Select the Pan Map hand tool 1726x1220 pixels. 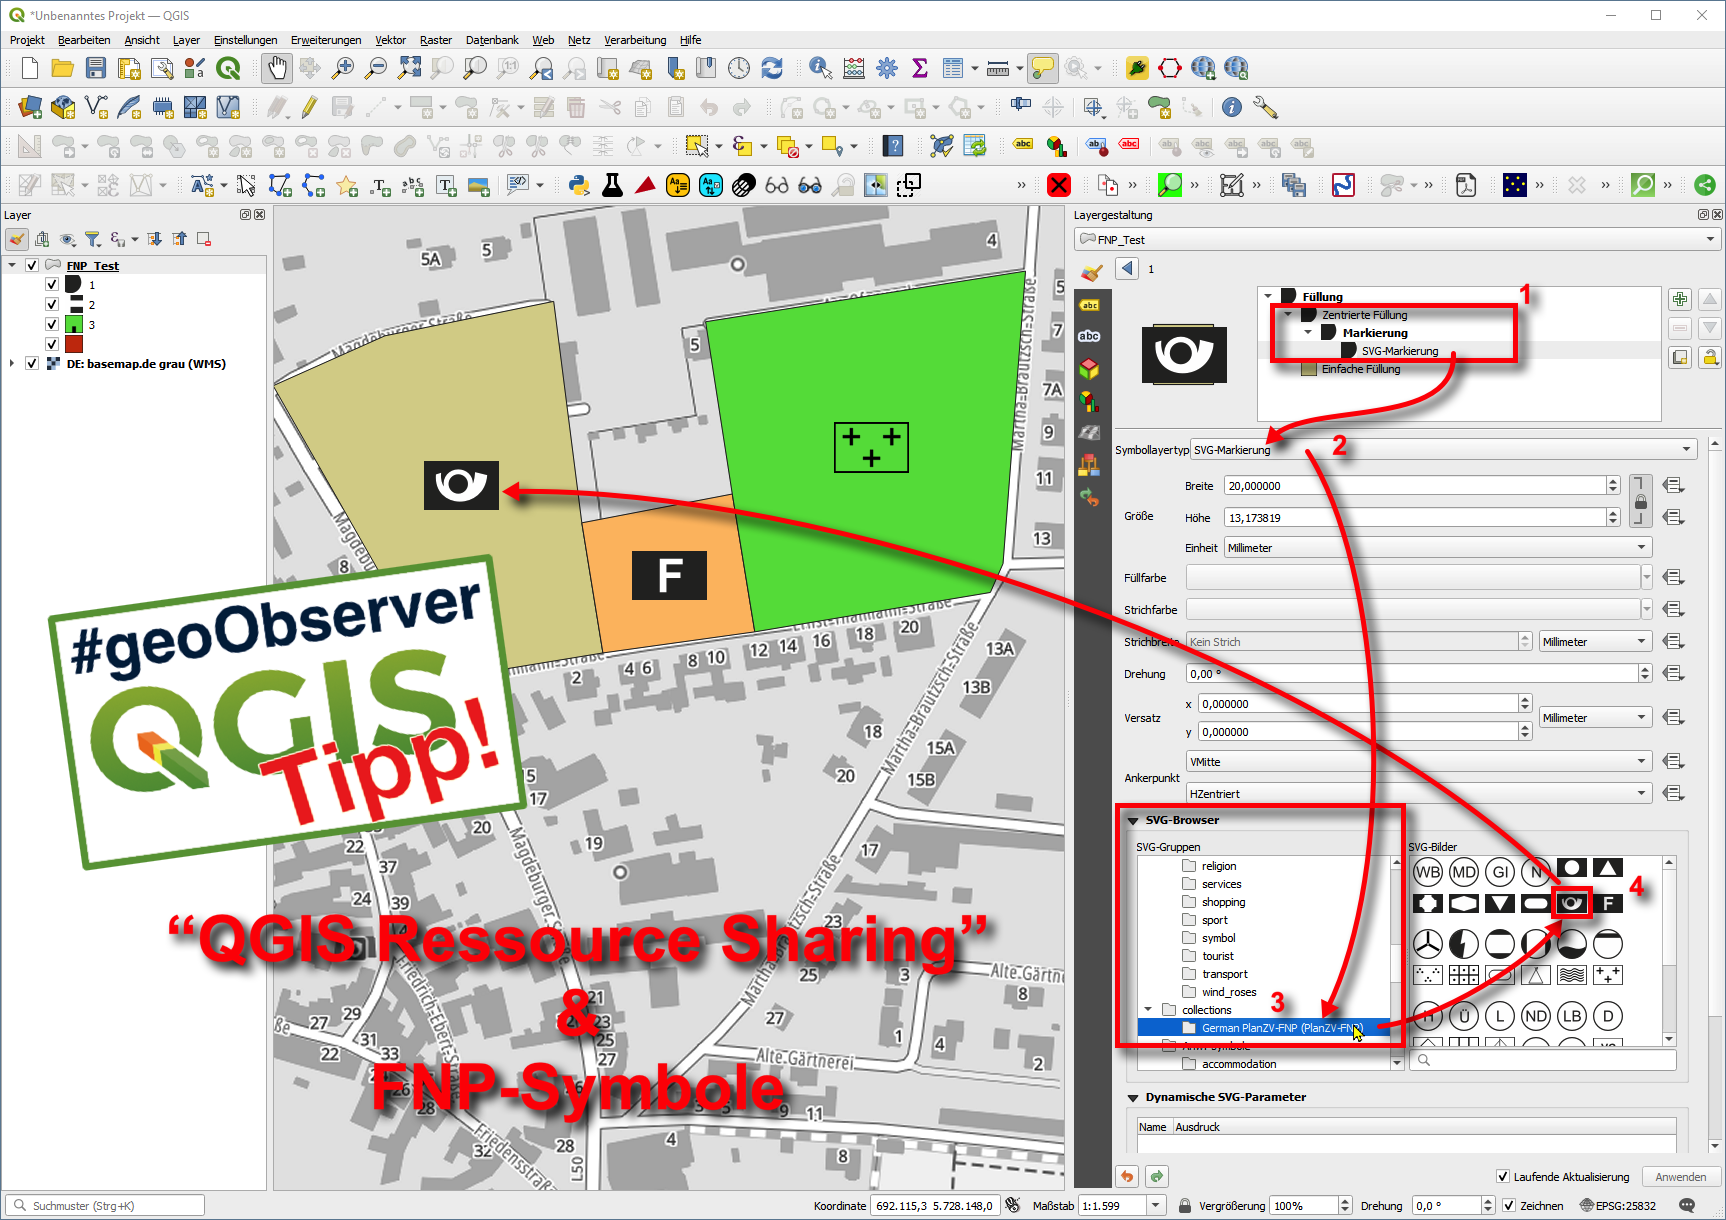click(277, 68)
